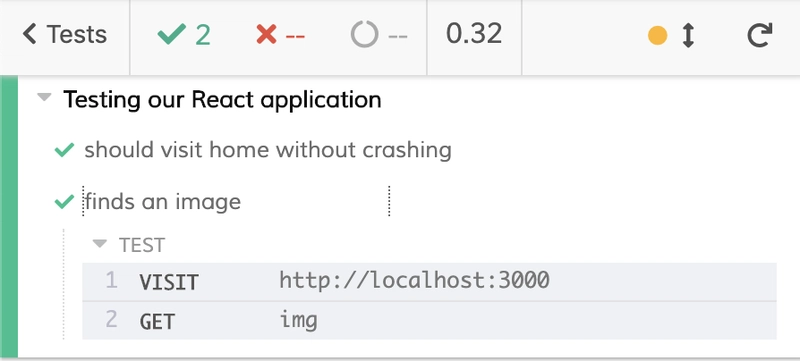Collapse the TEST commands section triangle
This screenshot has width=800, height=361.
coord(99,244)
